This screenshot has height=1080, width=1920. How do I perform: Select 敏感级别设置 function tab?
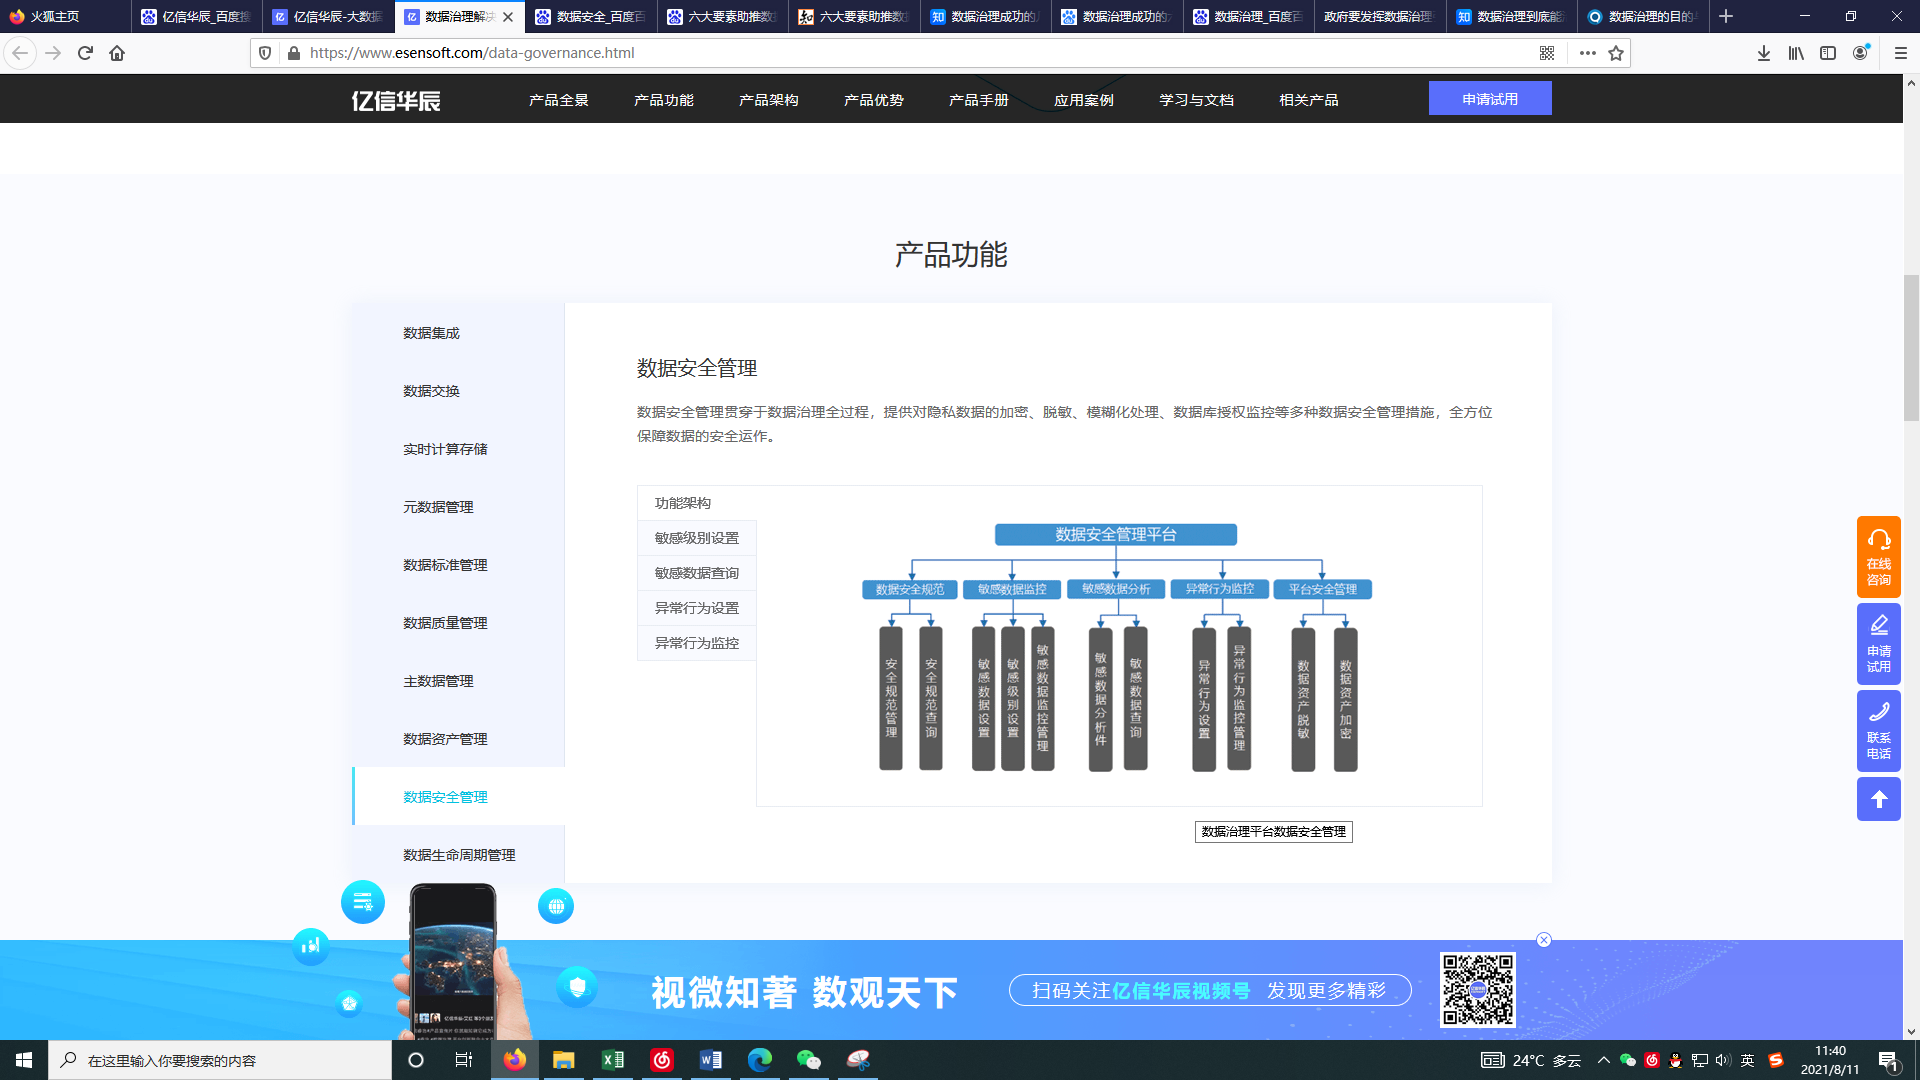[697, 538]
